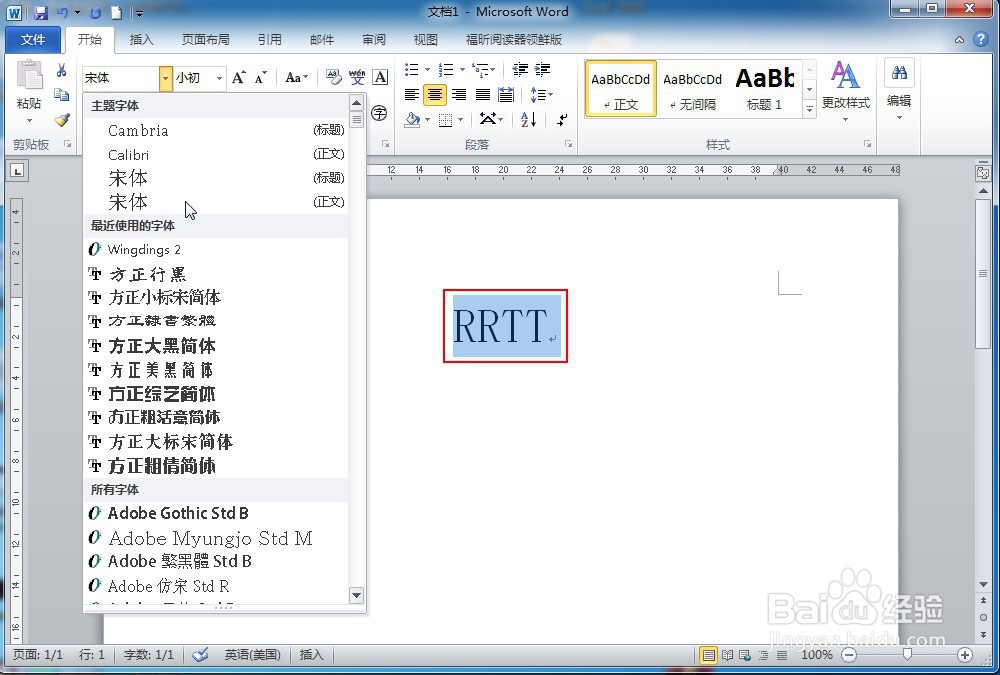Viewport: 1000px width, 675px height.
Task: Toggle the Justify alignment button
Action: [483, 95]
